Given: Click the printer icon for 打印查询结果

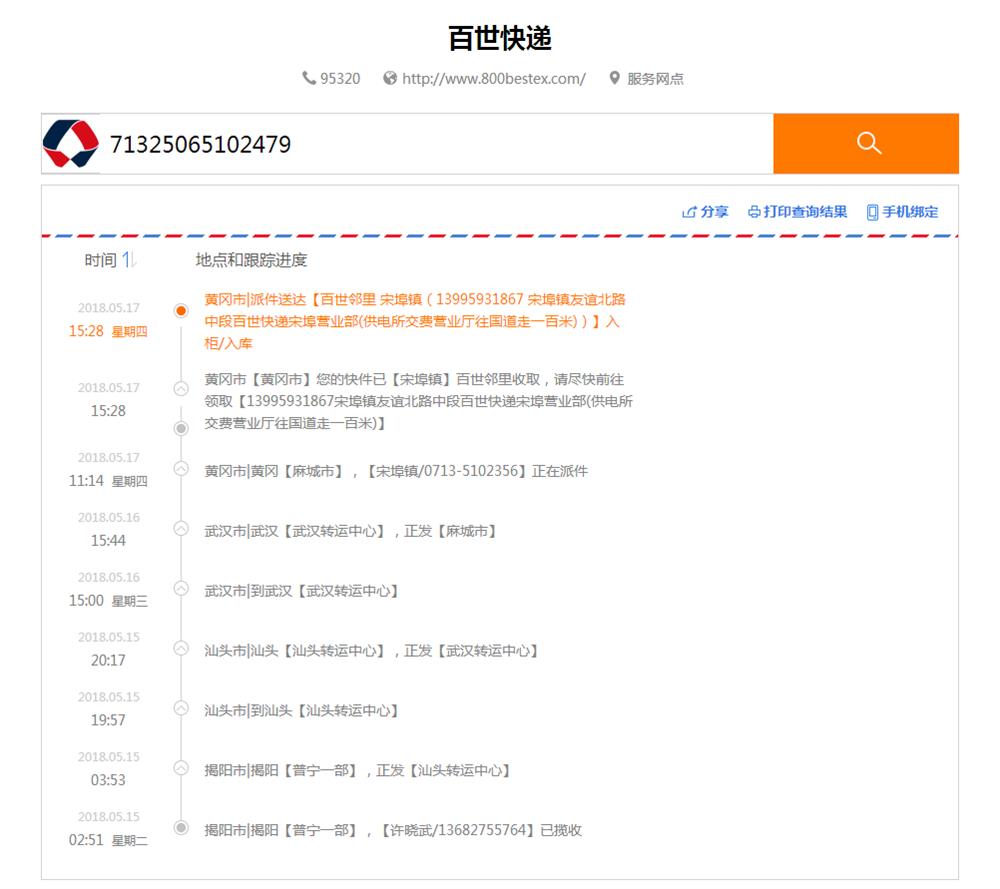Looking at the screenshot, I should click(x=754, y=212).
